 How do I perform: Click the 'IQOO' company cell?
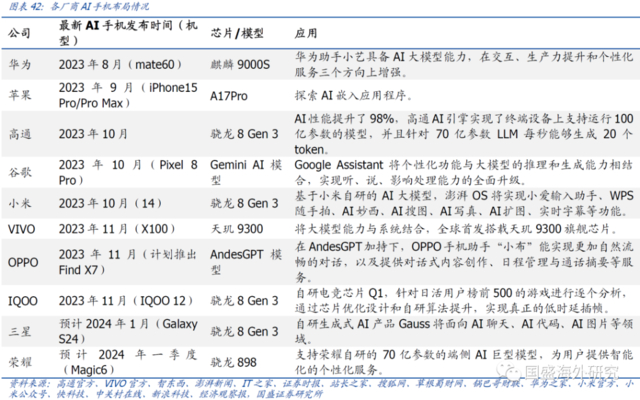(x=22, y=301)
